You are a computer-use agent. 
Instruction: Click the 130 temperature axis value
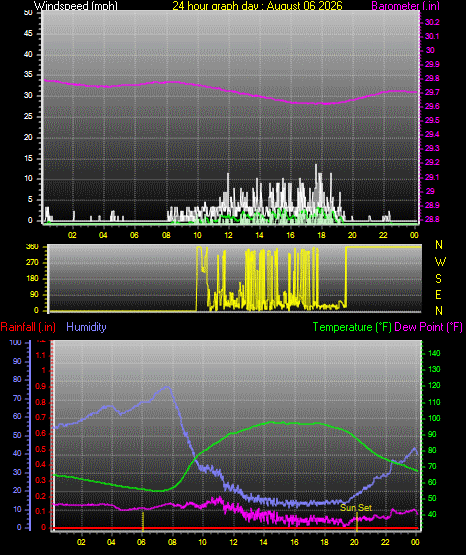click(x=434, y=369)
